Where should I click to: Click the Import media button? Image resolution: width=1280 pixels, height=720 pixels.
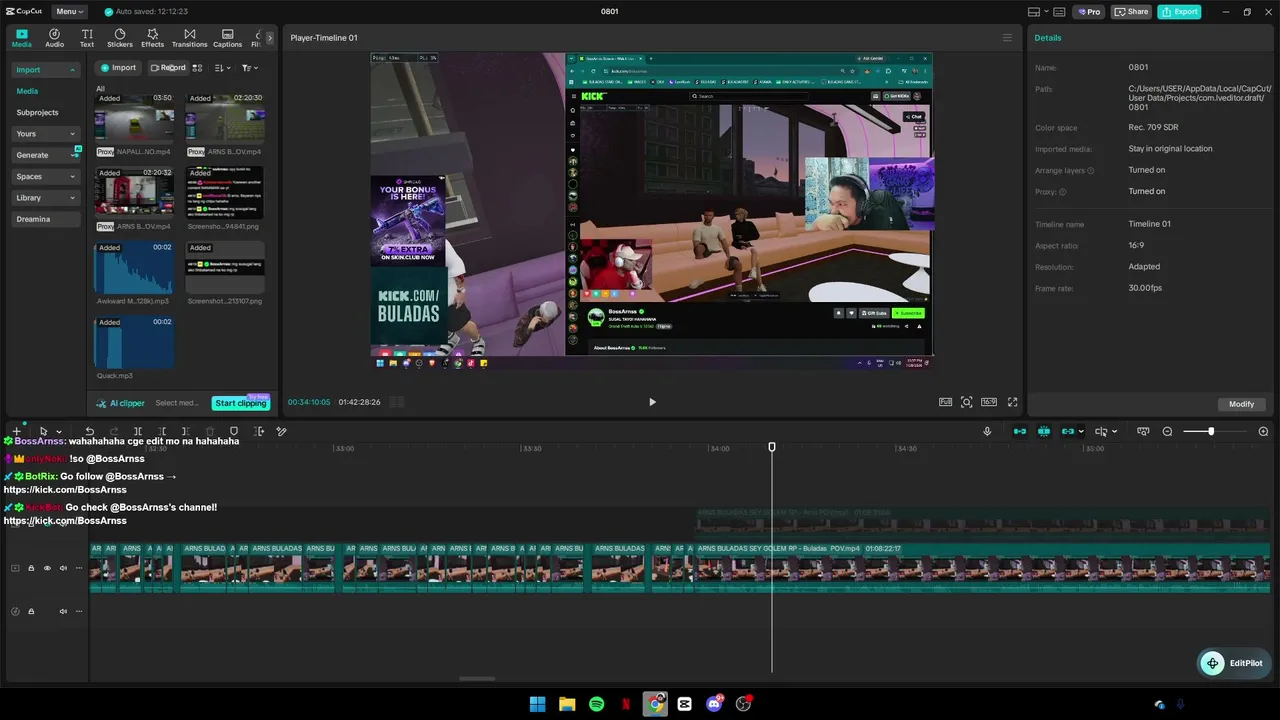118,68
